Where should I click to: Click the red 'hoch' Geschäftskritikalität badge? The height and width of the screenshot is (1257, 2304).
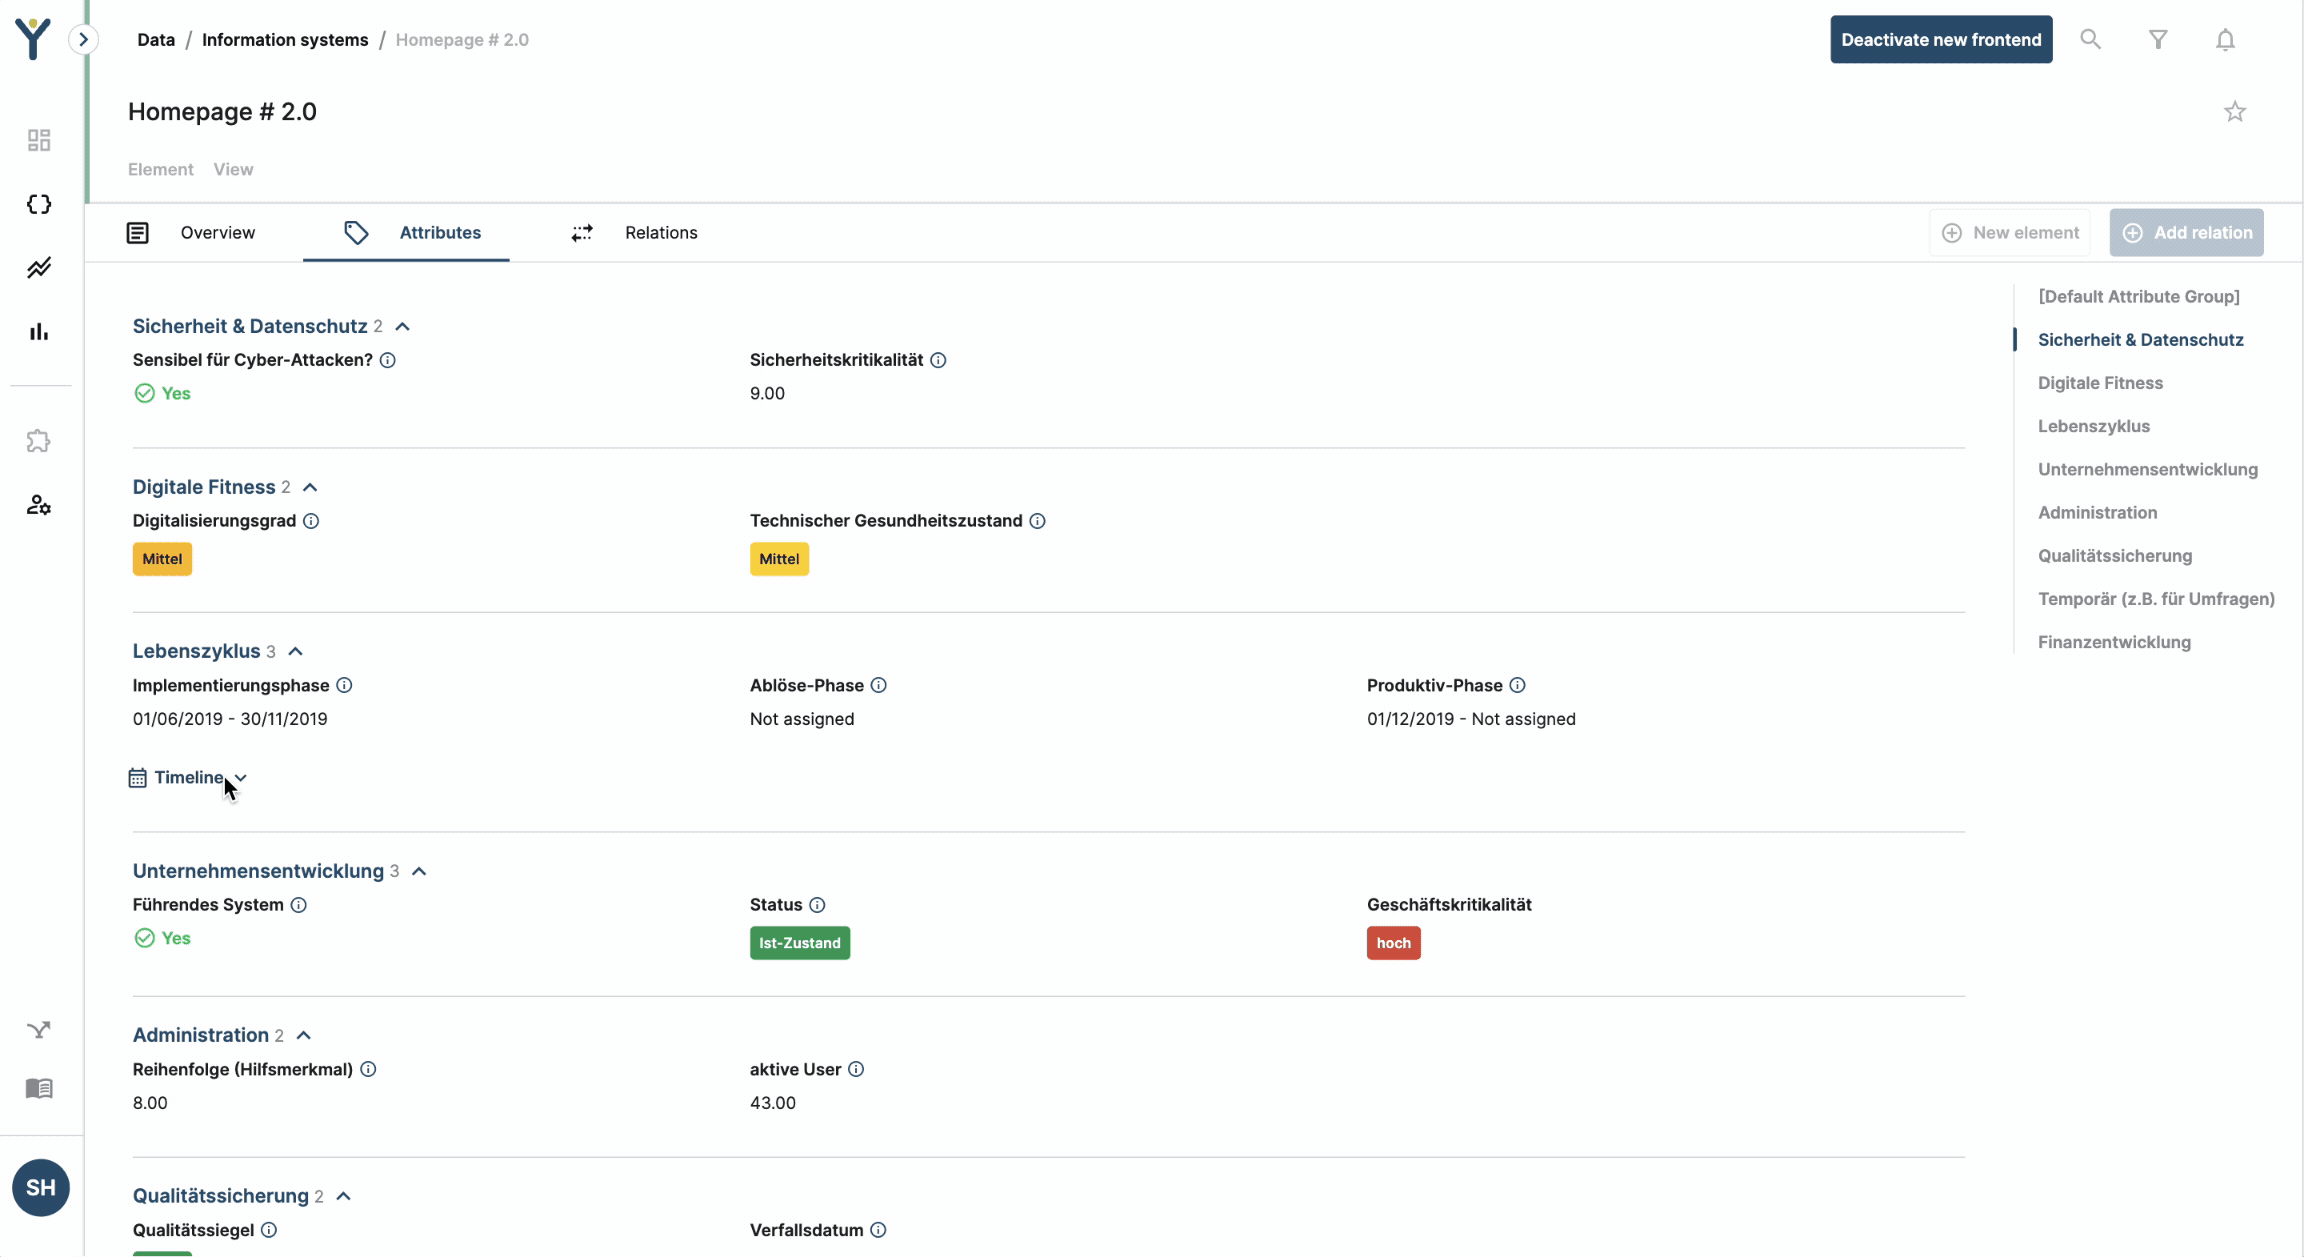tap(1393, 943)
